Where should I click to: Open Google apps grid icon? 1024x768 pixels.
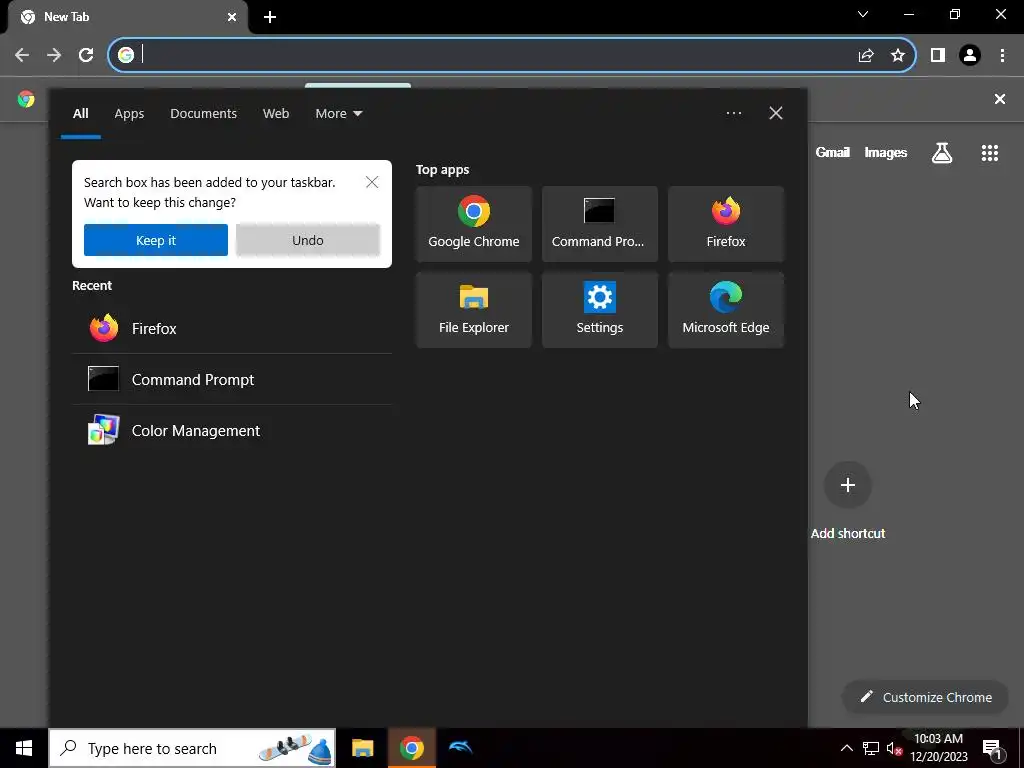click(x=990, y=153)
